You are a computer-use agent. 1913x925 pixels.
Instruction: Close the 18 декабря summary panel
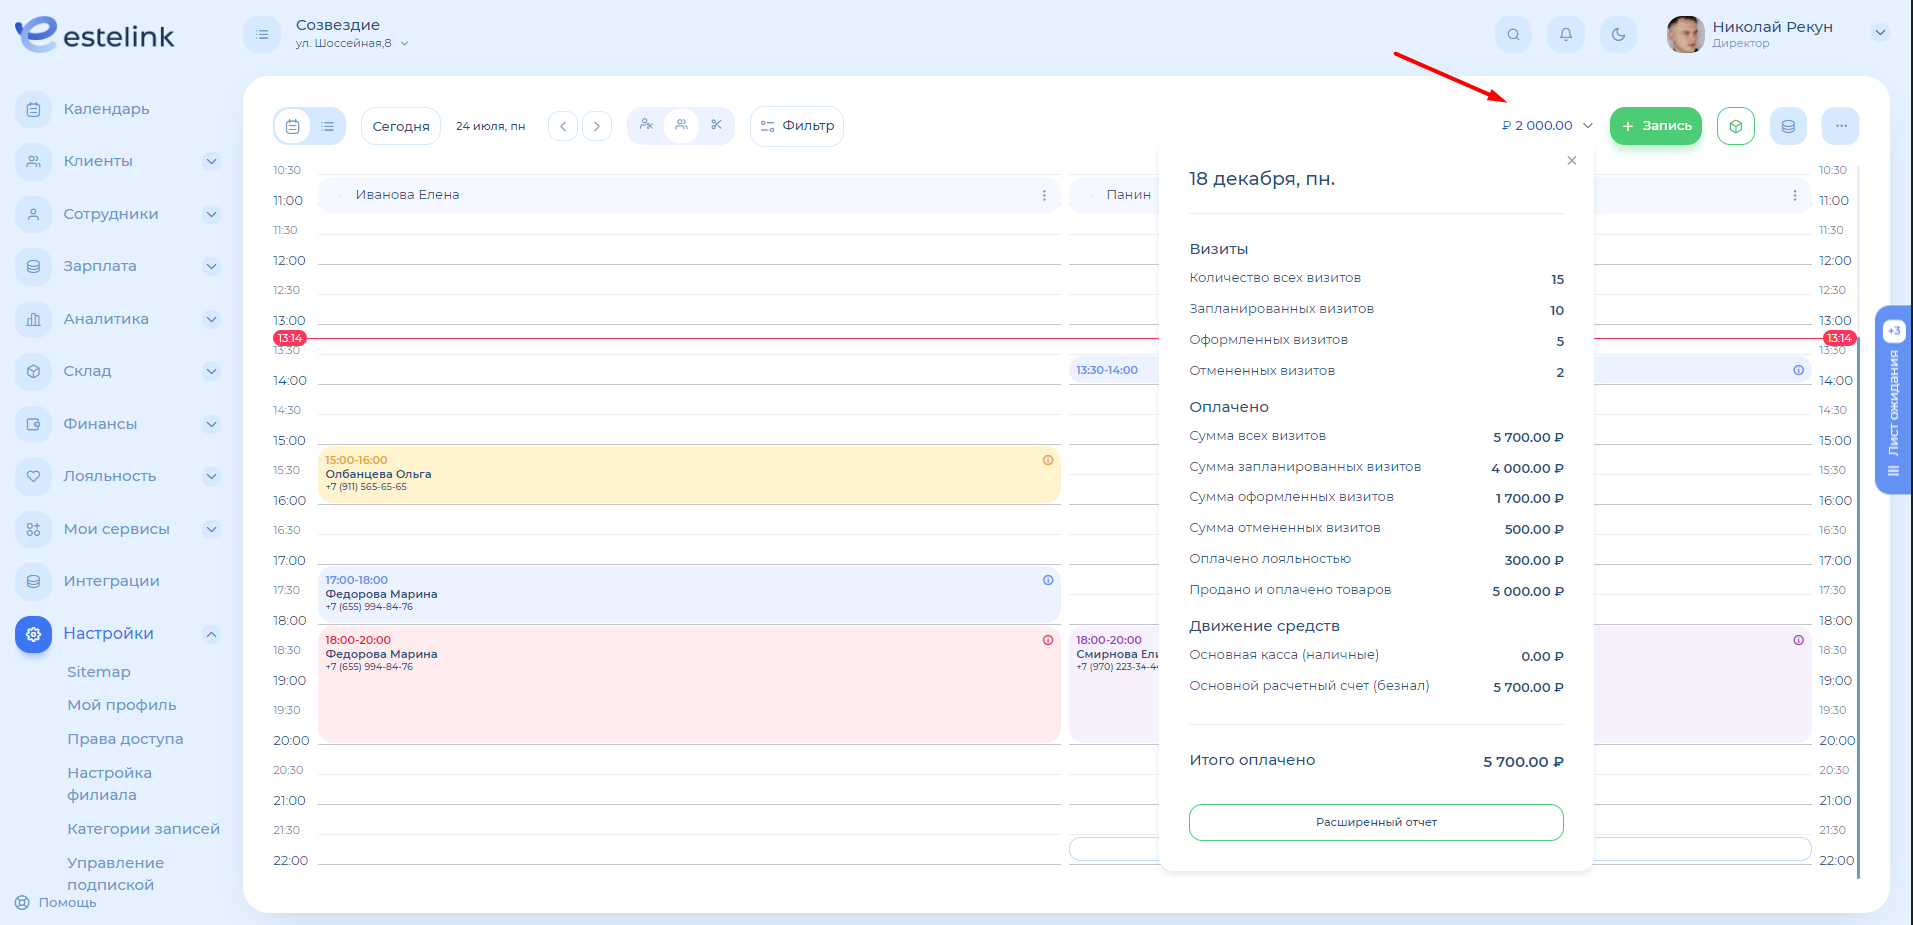pyautogui.click(x=1571, y=160)
